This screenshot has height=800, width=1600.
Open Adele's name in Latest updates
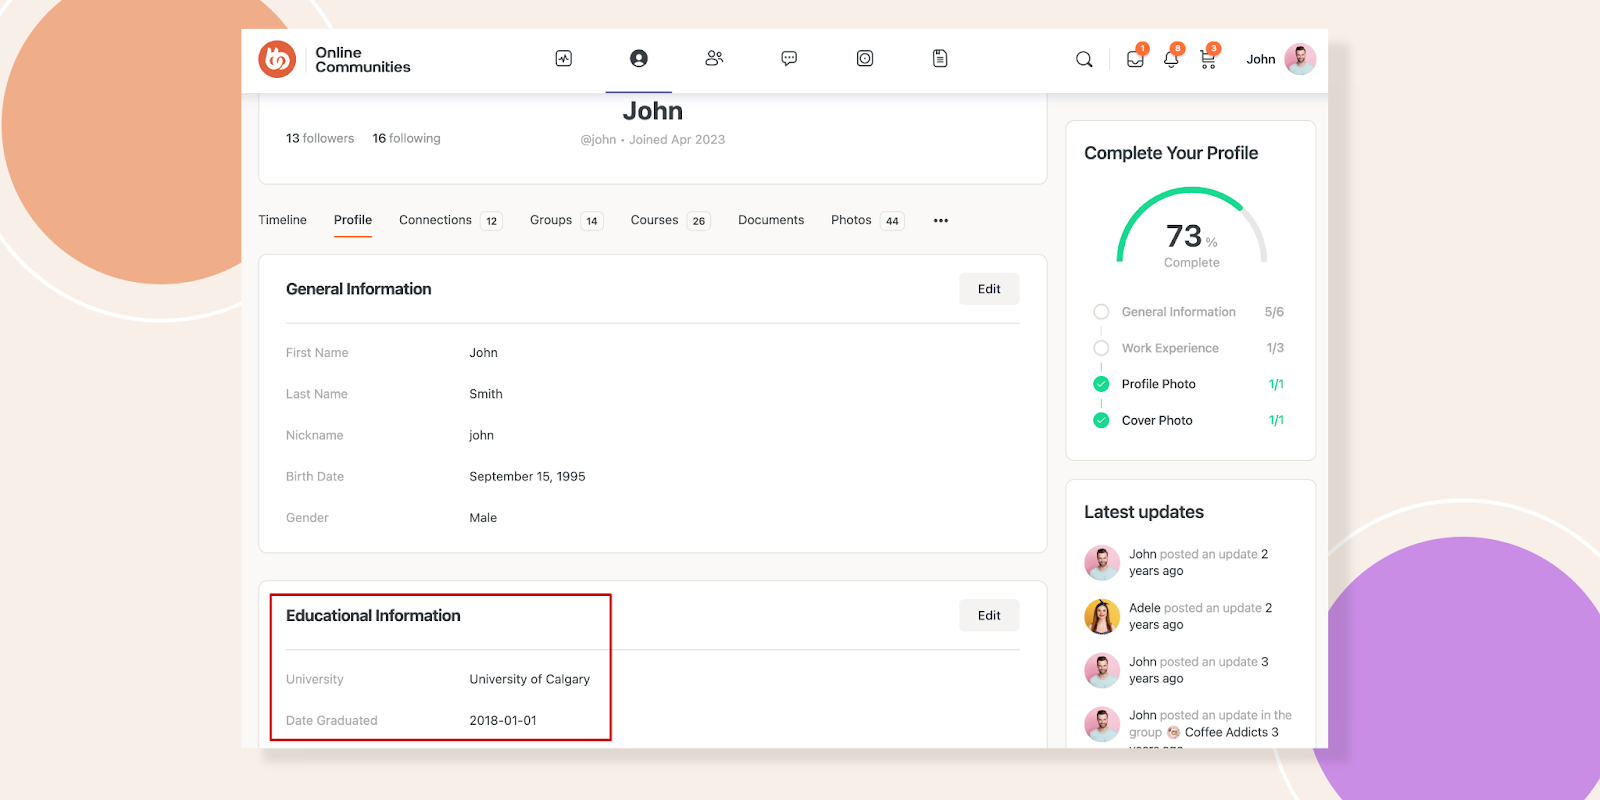click(x=1145, y=608)
